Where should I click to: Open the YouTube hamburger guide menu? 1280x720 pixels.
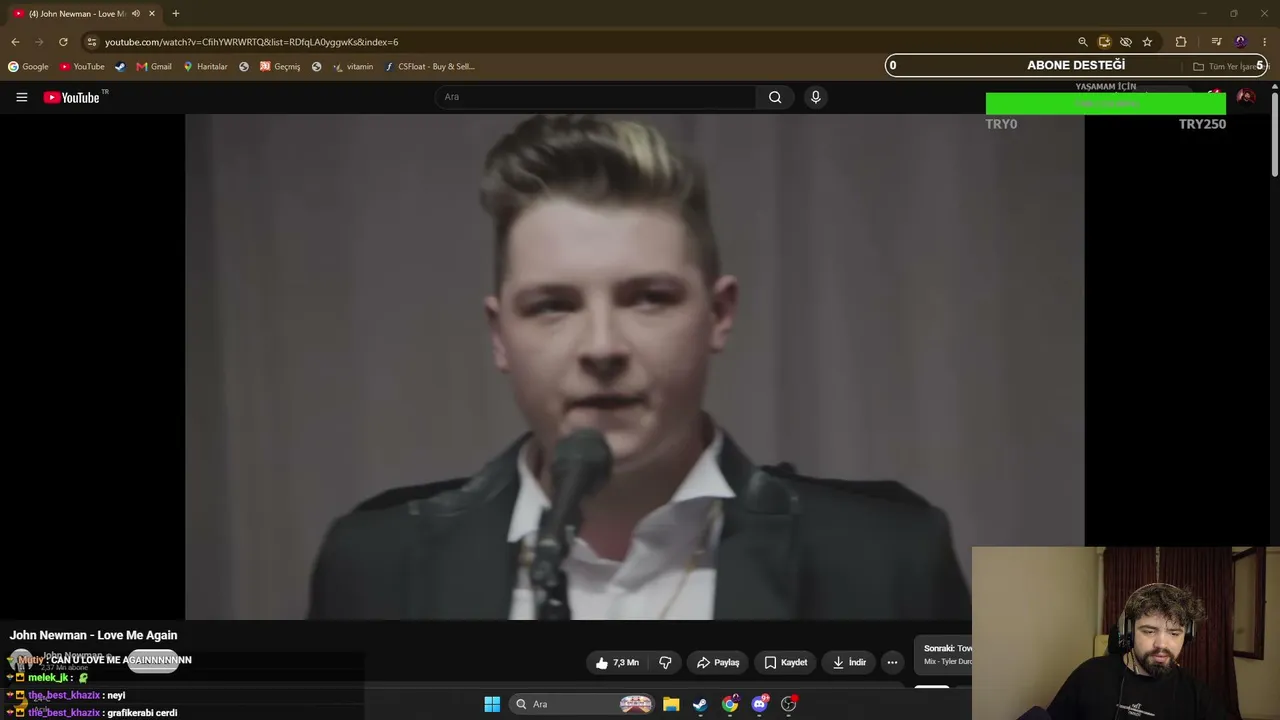click(21, 97)
